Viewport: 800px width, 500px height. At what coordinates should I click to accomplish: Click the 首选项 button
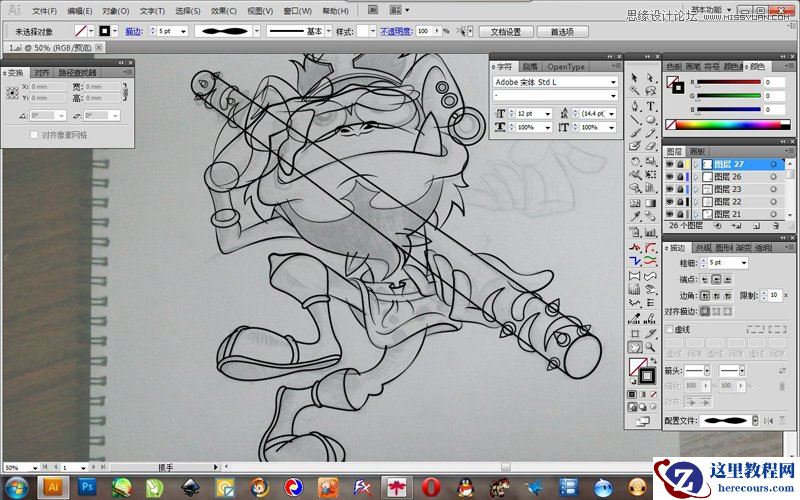(x=562, y=32)
